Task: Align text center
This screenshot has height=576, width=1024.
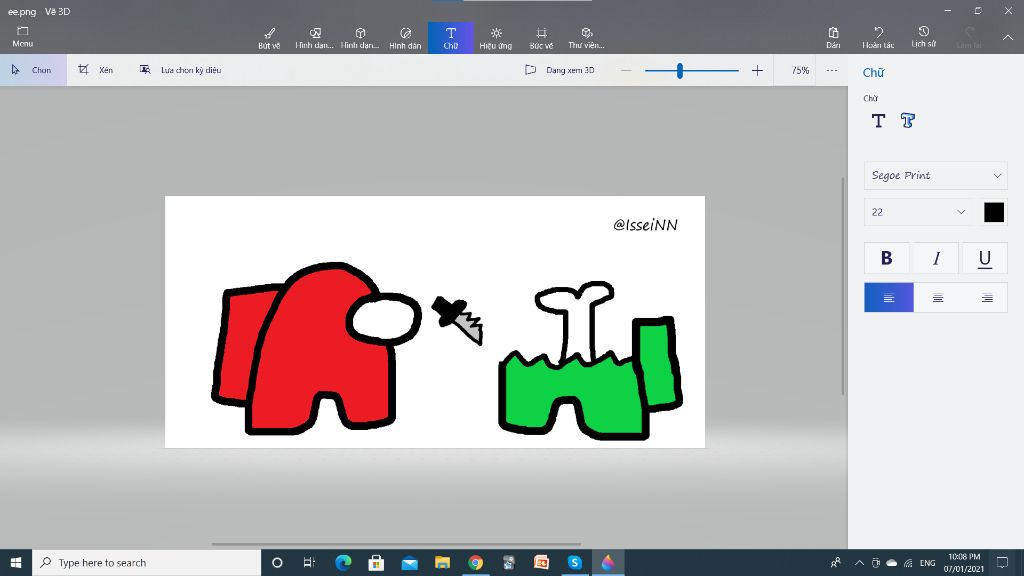Action: click(x=938, y=298)
